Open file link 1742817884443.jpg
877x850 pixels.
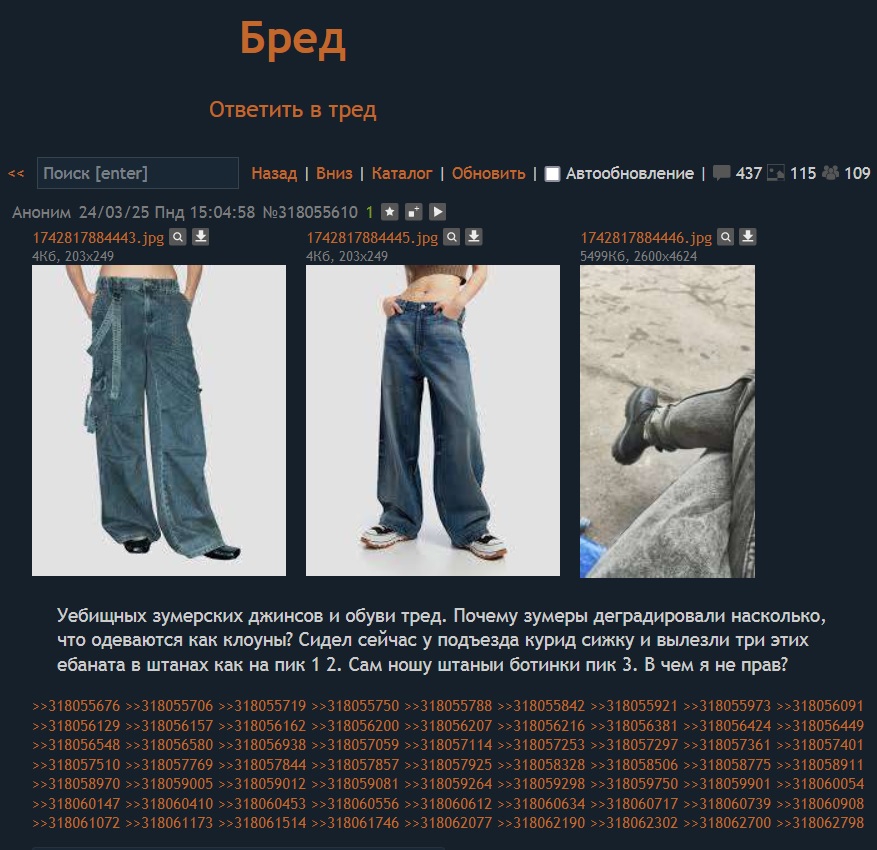click(98, 238)
